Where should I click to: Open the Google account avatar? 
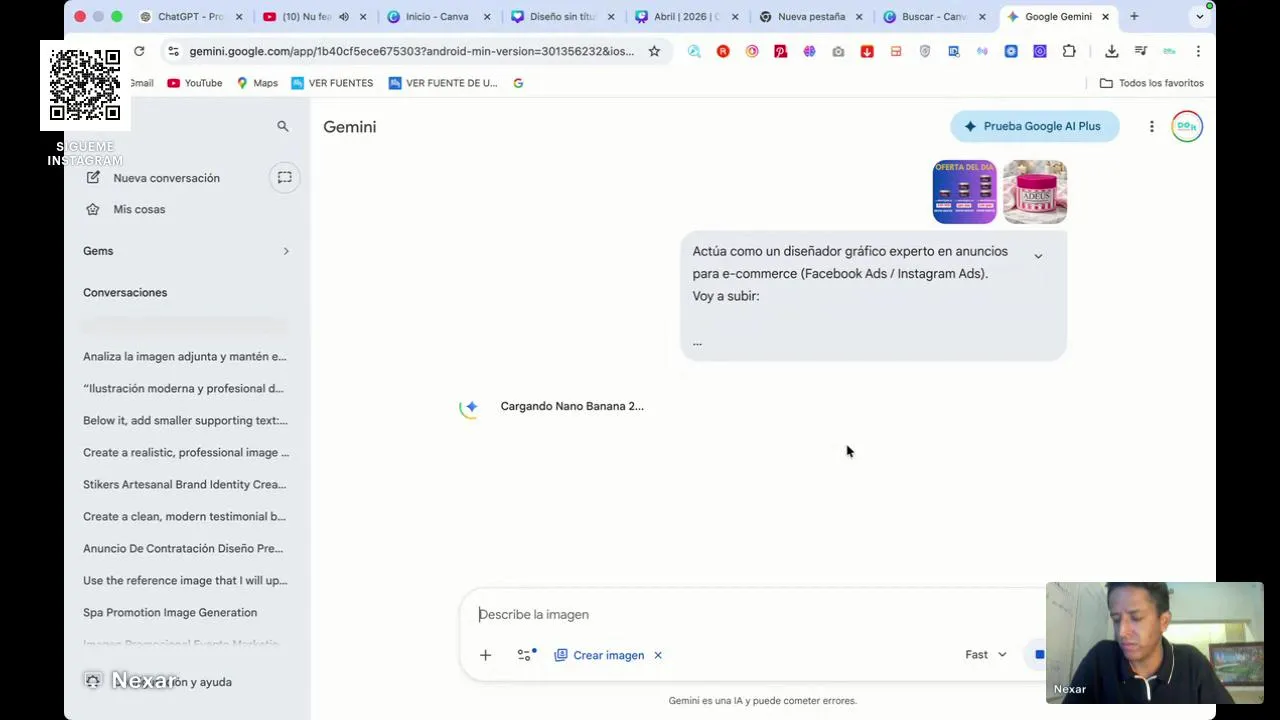click(x=1187, y=126)
